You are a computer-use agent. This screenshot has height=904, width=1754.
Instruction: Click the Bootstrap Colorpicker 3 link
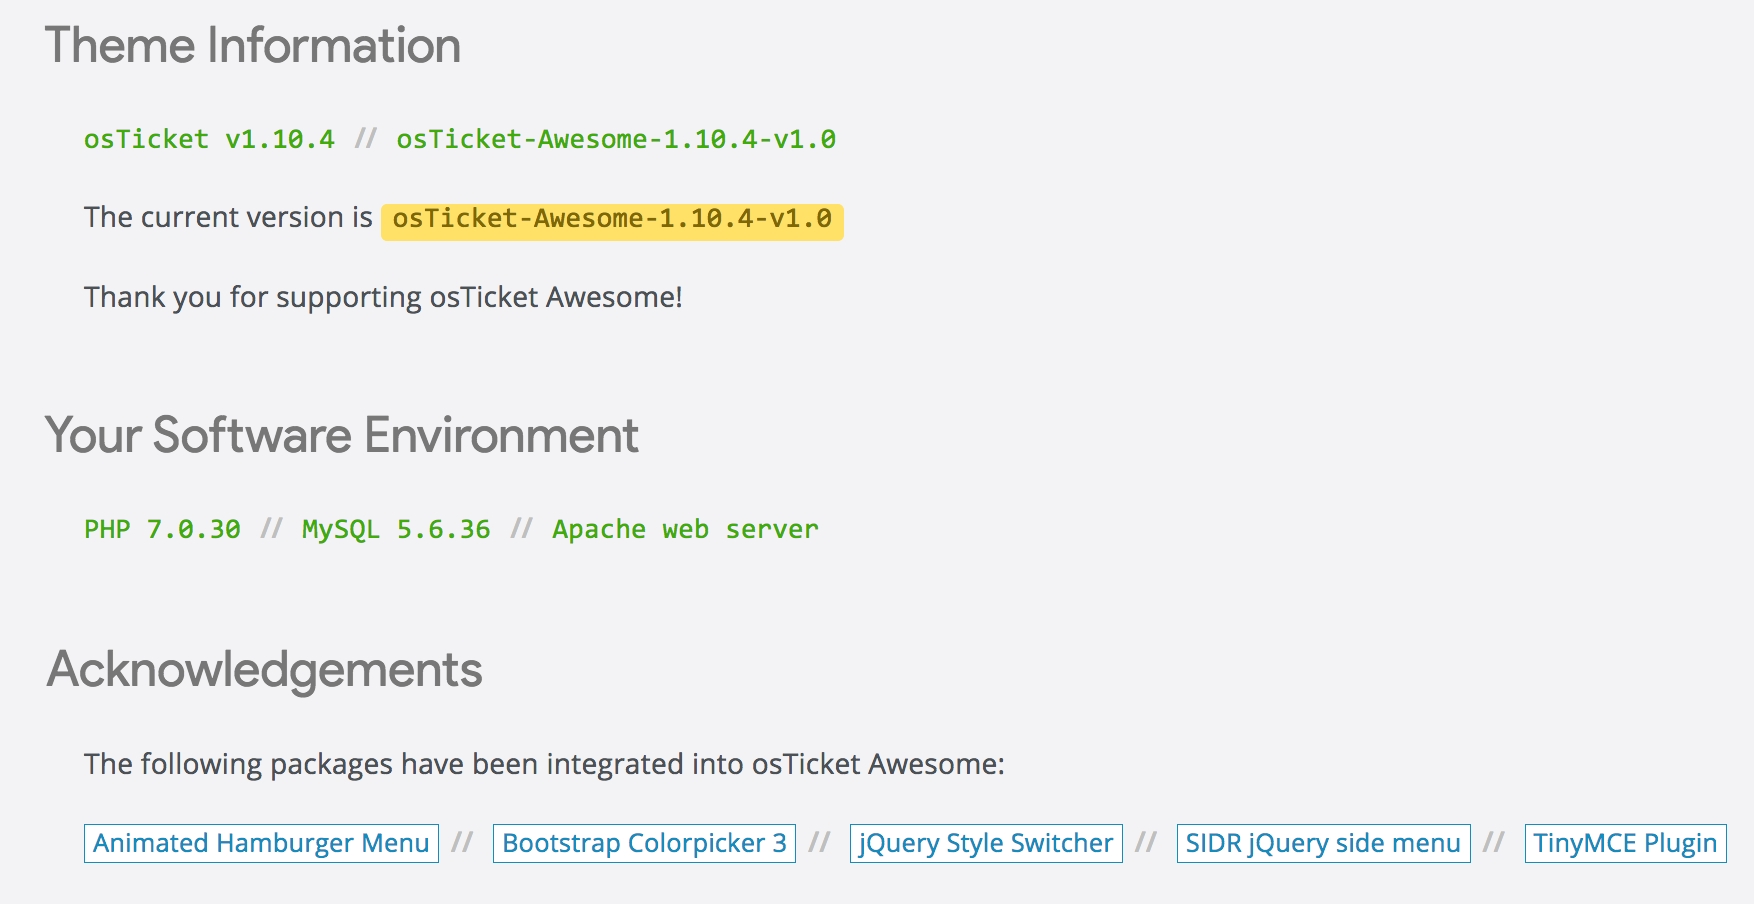pyautogui.click(x=644, y=843)
